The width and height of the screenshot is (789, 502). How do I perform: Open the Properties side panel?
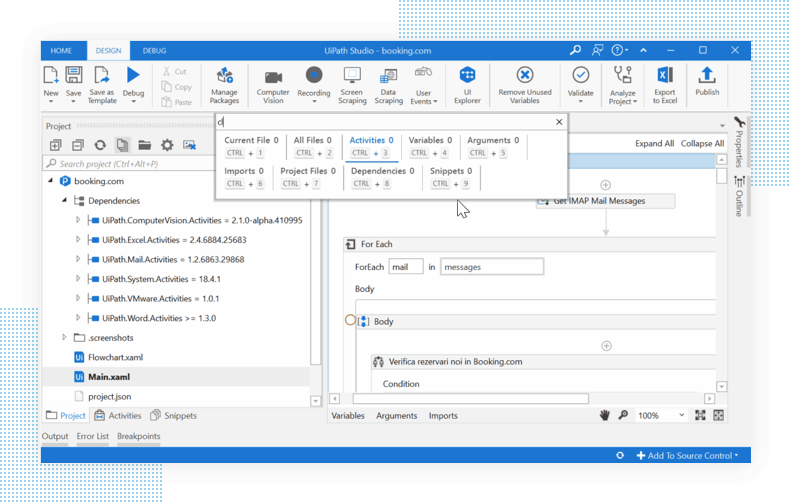pyautogui.click(x=739, y=142)
